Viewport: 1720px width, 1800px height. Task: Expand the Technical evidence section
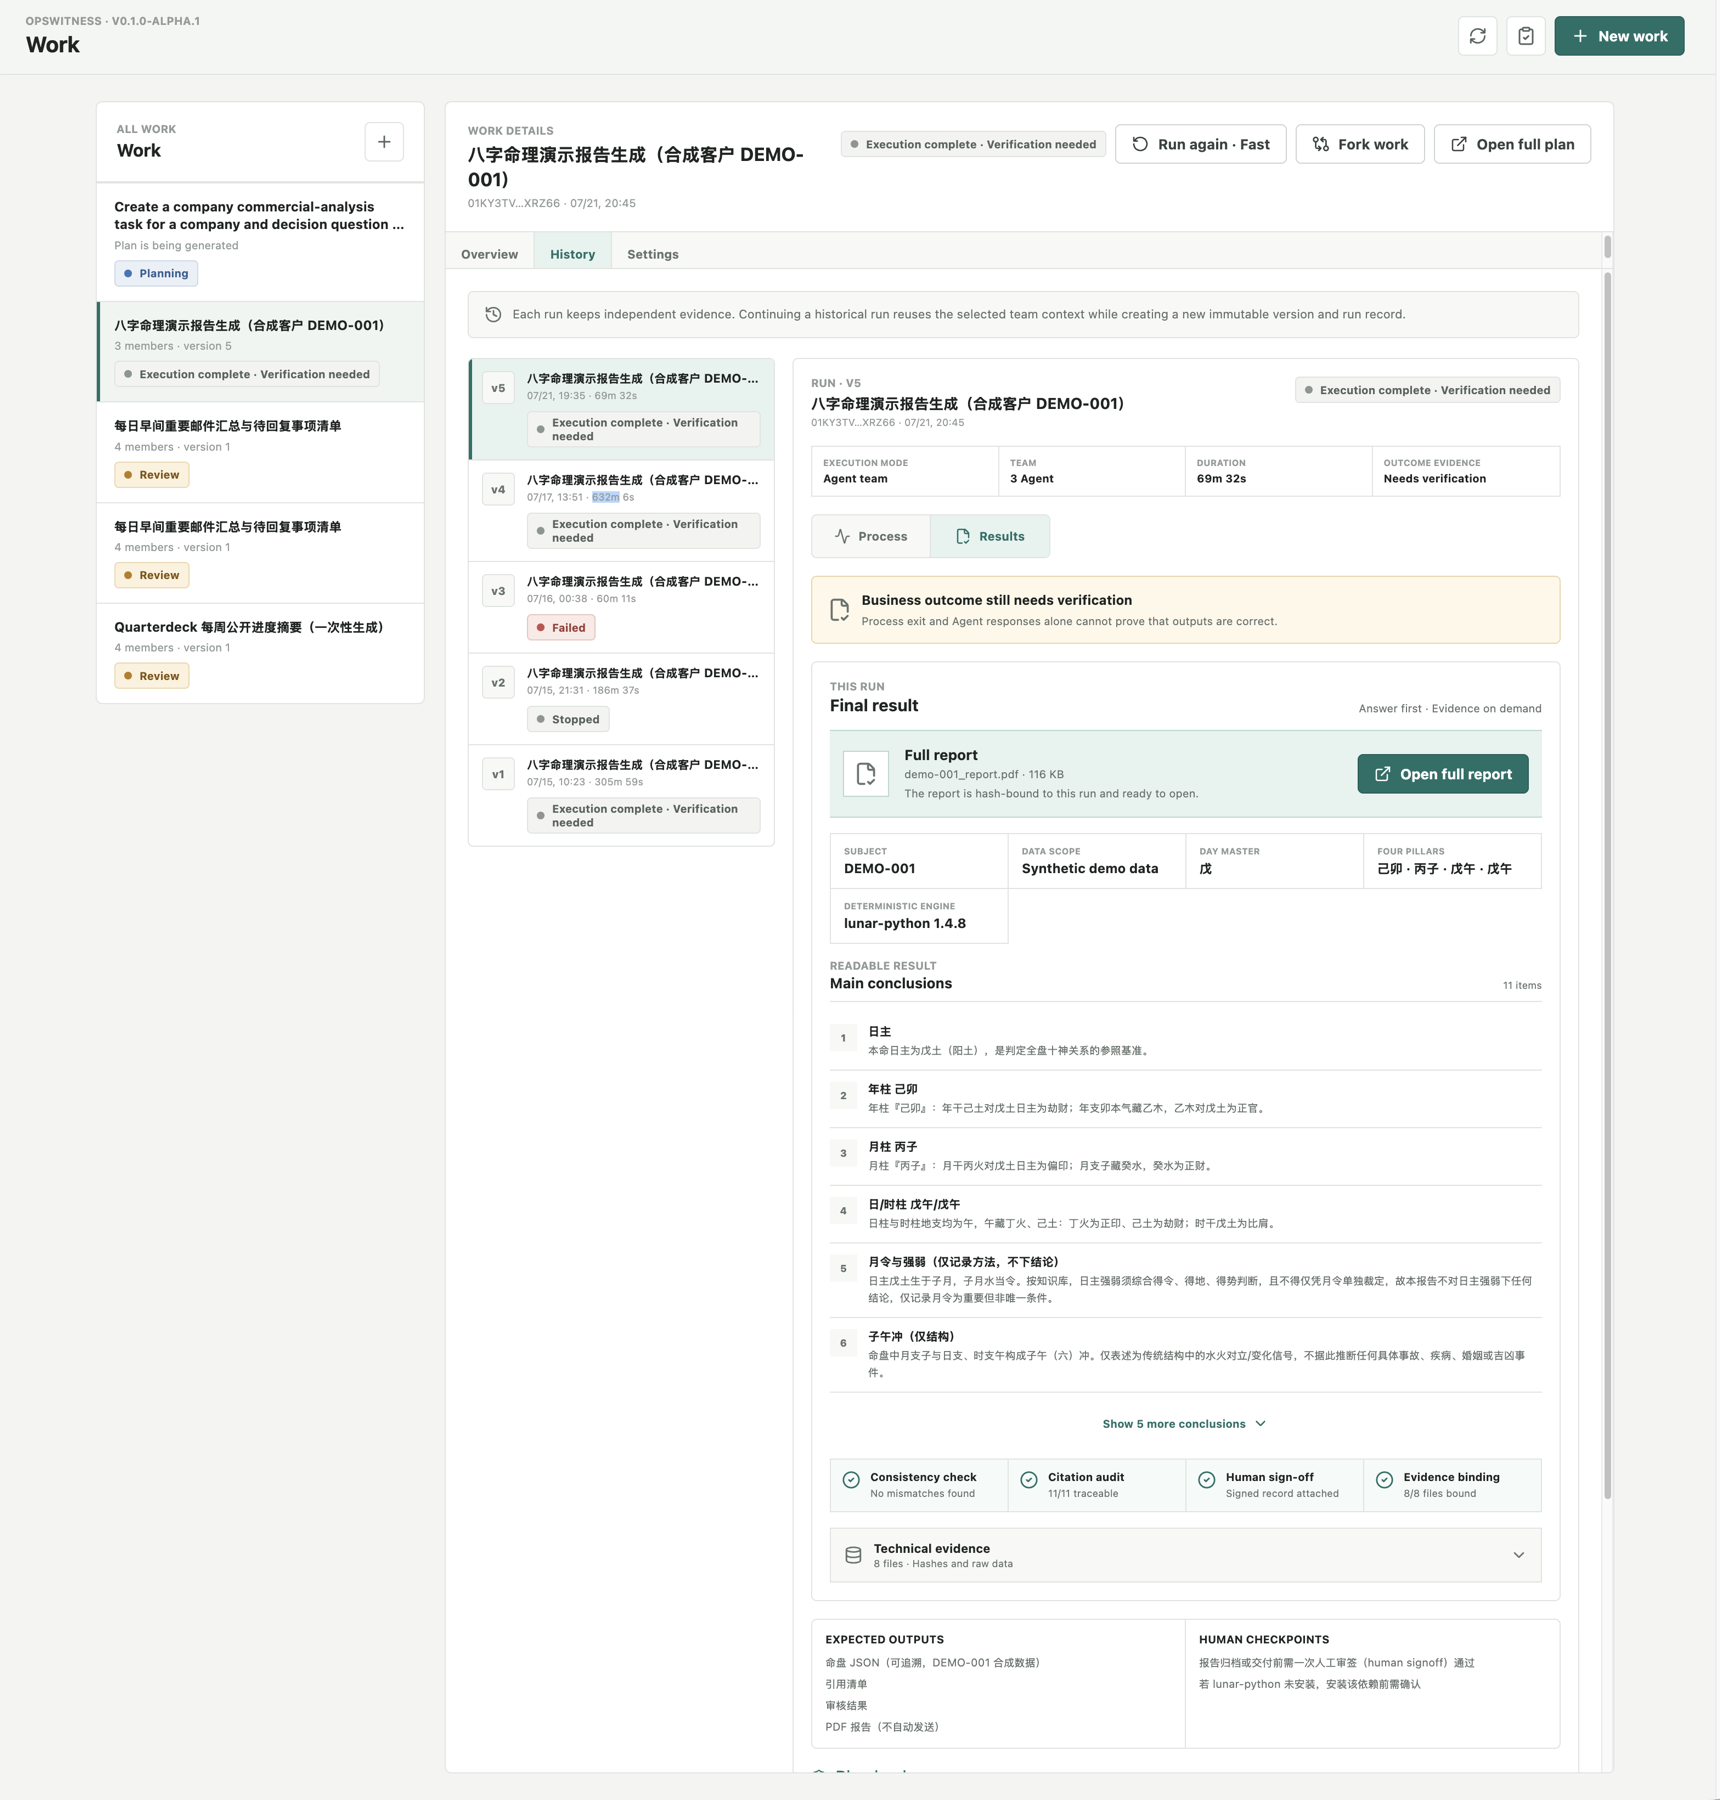1185,1555
